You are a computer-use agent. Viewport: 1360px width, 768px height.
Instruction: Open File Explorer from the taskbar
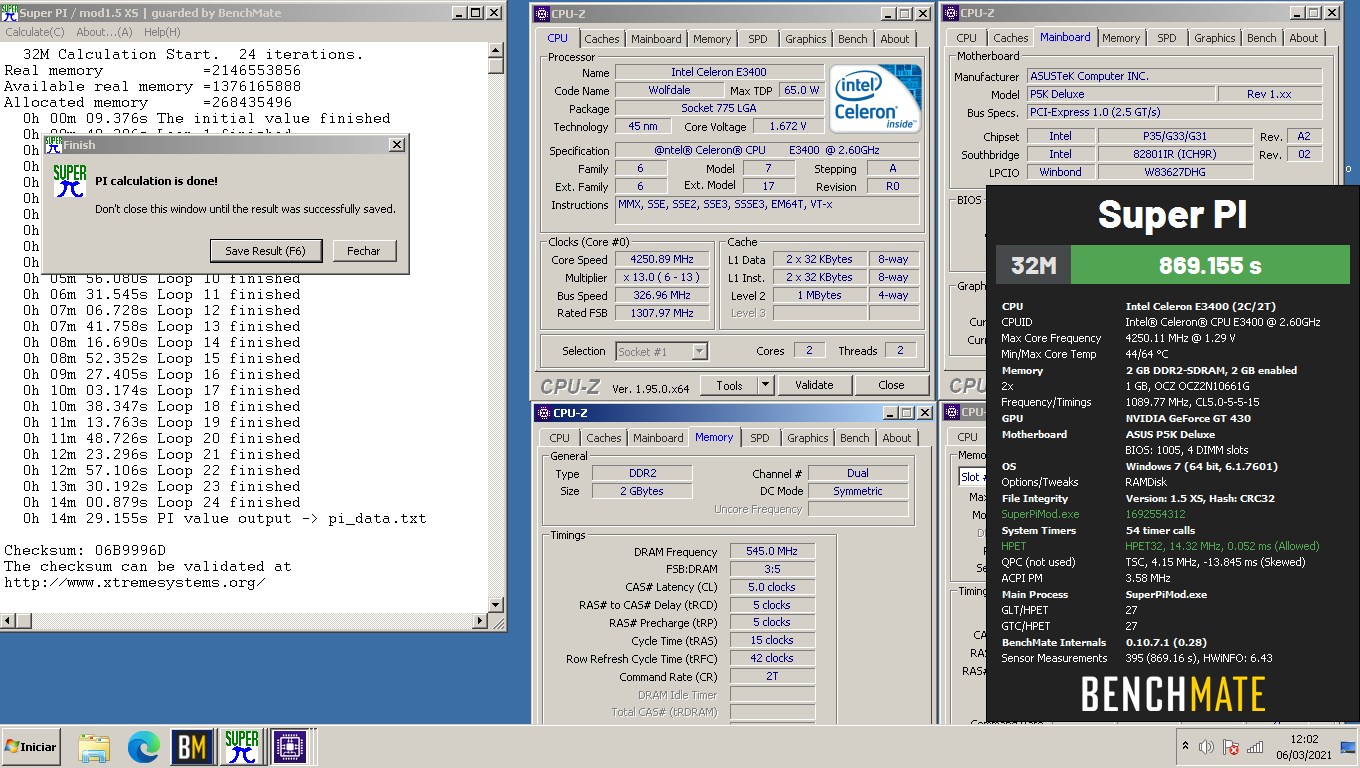tap(94, 747)
